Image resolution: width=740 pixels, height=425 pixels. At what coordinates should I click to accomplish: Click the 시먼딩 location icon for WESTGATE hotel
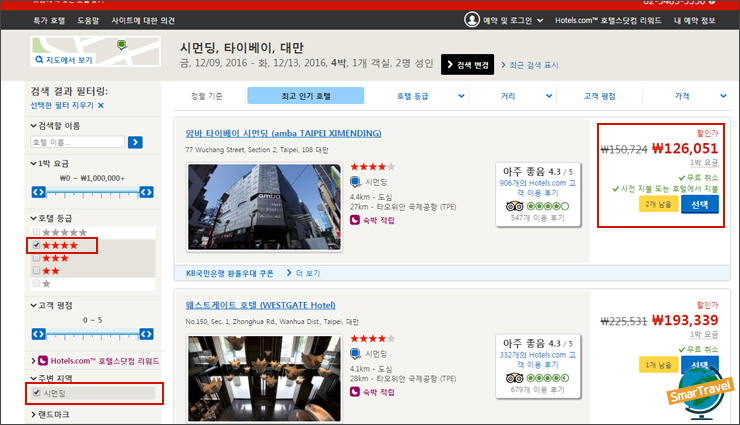[x=355, y=353]
